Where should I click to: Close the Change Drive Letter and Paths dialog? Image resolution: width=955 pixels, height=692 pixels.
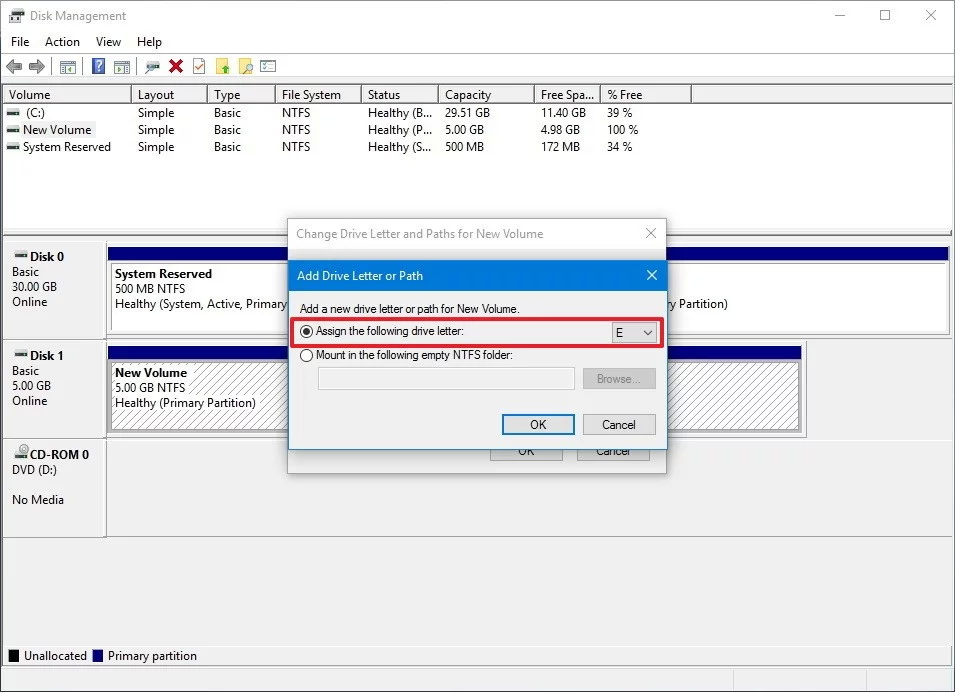[650, 233]
